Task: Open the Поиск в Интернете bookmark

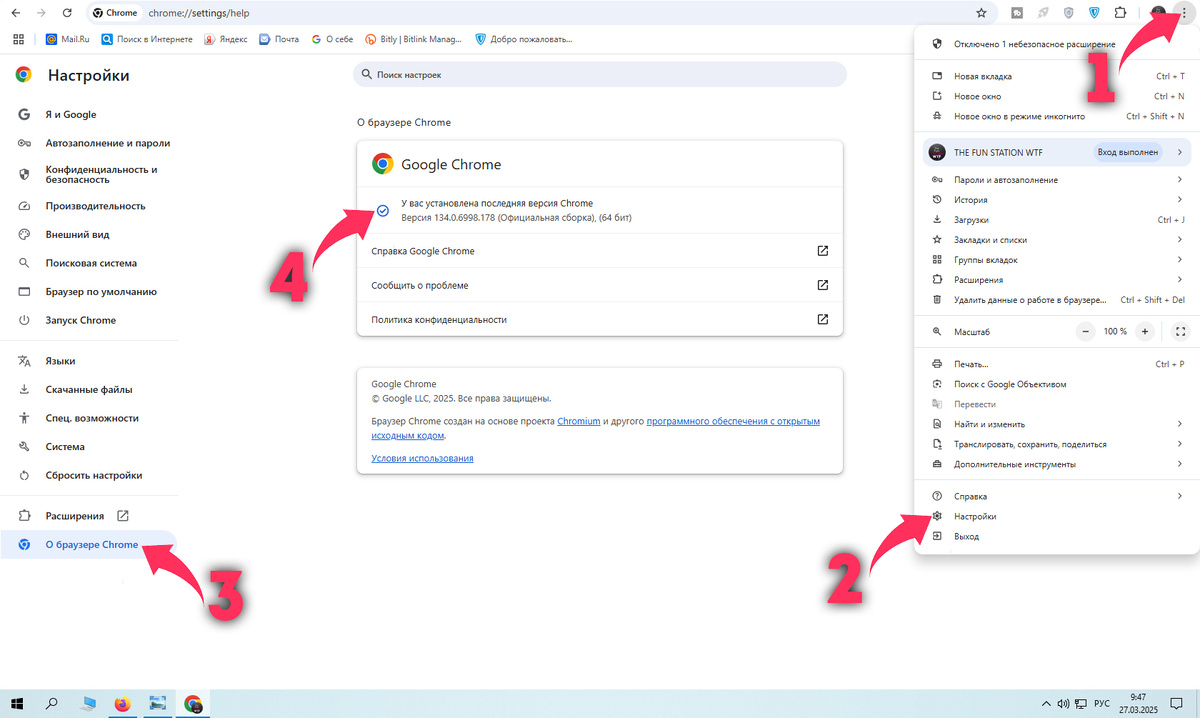Action: [146, 39]
